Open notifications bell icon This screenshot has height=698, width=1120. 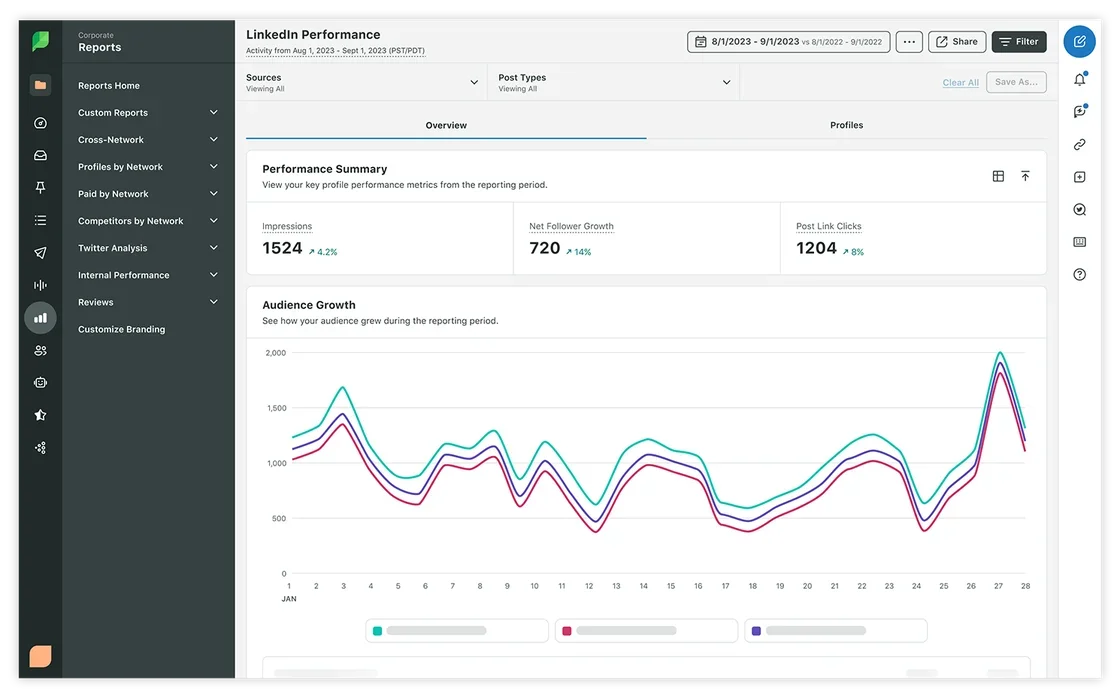(1079, 79)
